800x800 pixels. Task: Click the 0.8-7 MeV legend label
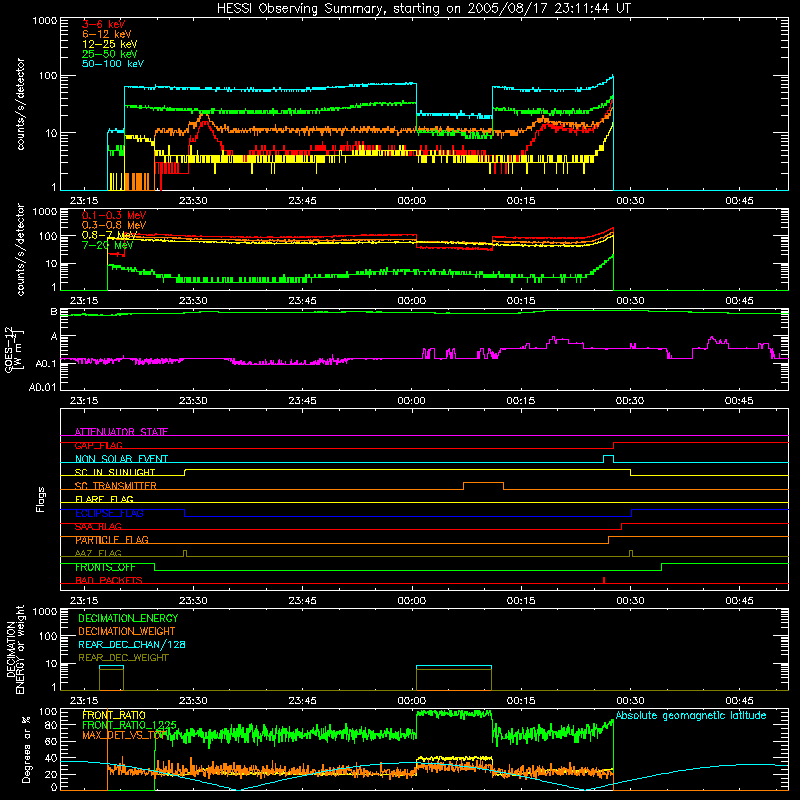click(x=109, y=235)
